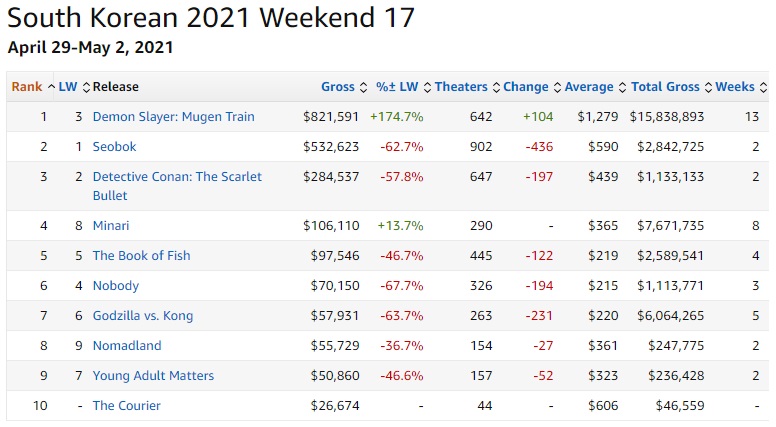The width and height of the screenshot is (776, 427).
Task: Open the Seobok release link
Action: [x=115, y=147]
